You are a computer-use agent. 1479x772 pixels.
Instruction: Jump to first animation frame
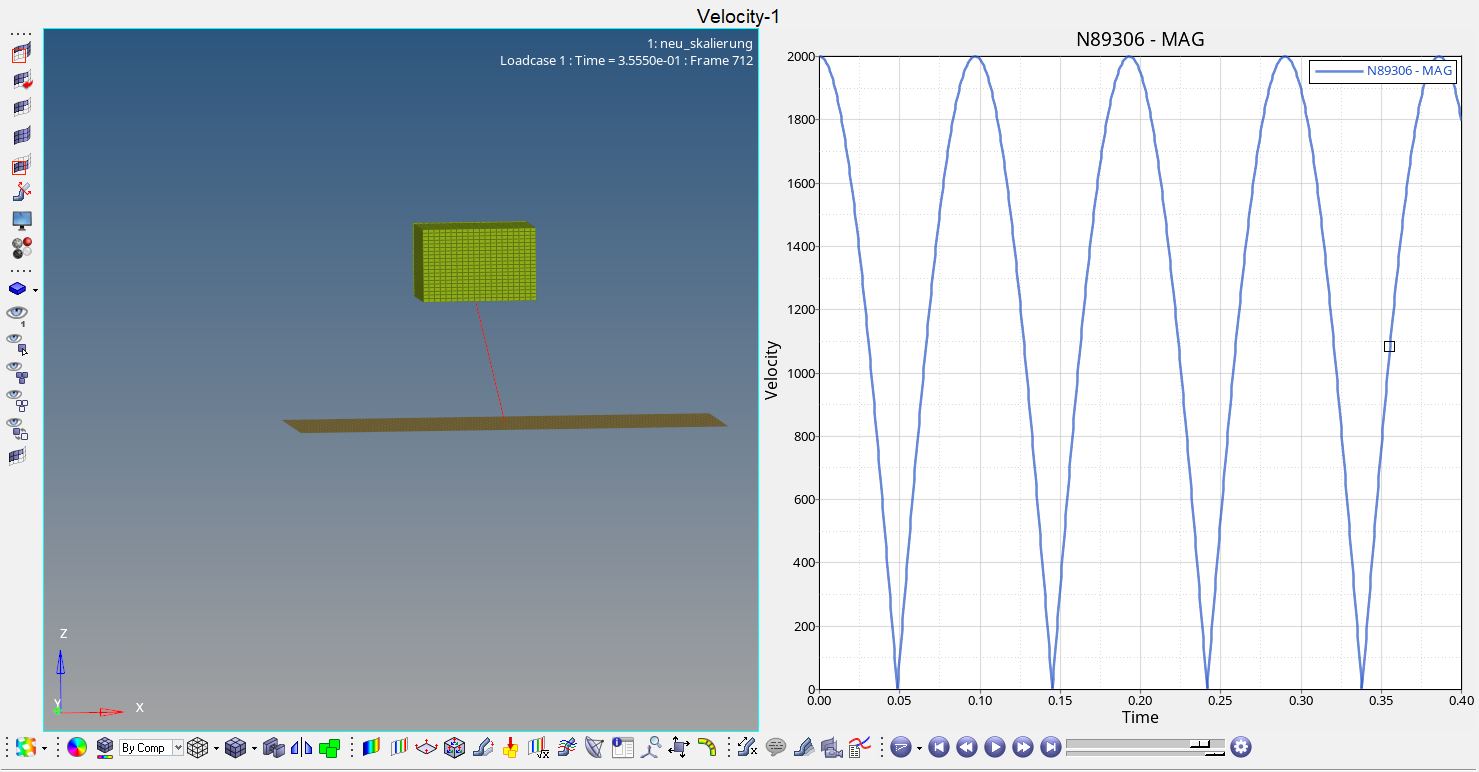(938, 747)
